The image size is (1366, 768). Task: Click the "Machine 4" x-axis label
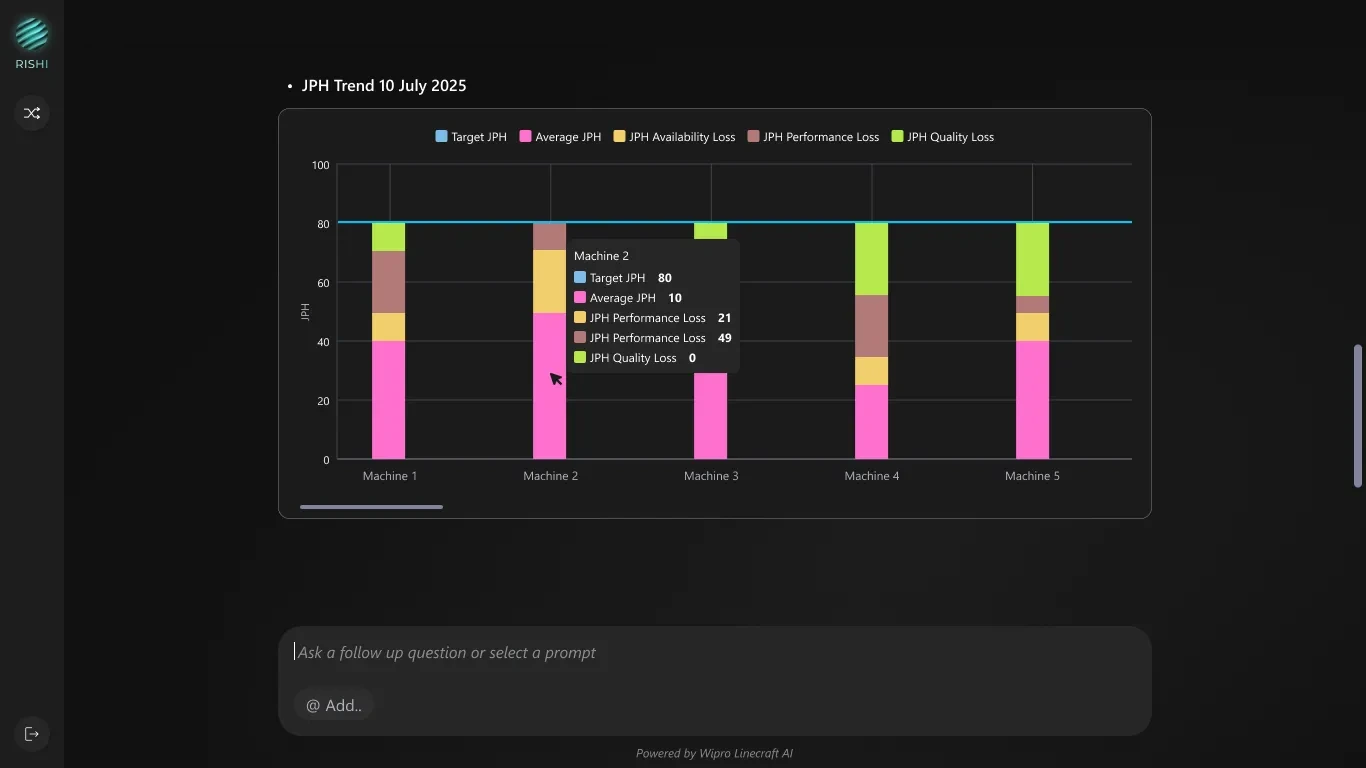pyautogui.click(x=872, y=476)
